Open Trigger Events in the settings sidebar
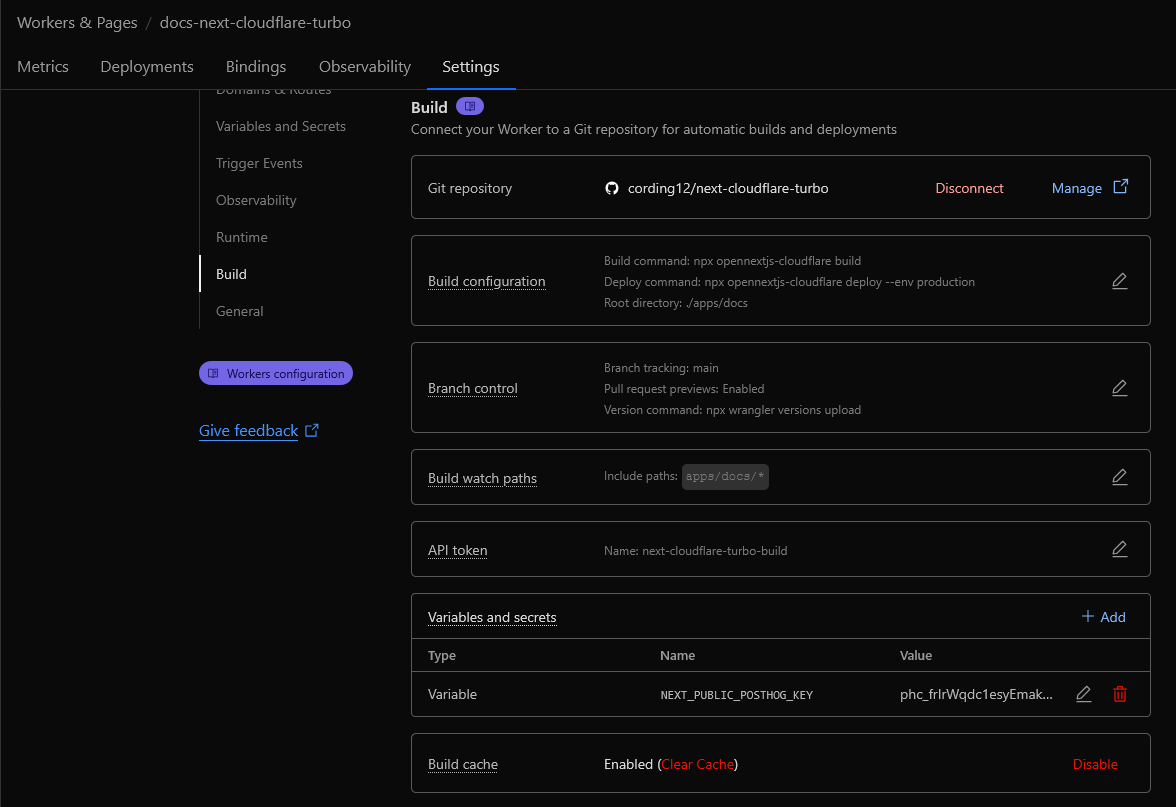 coord(259,163)
